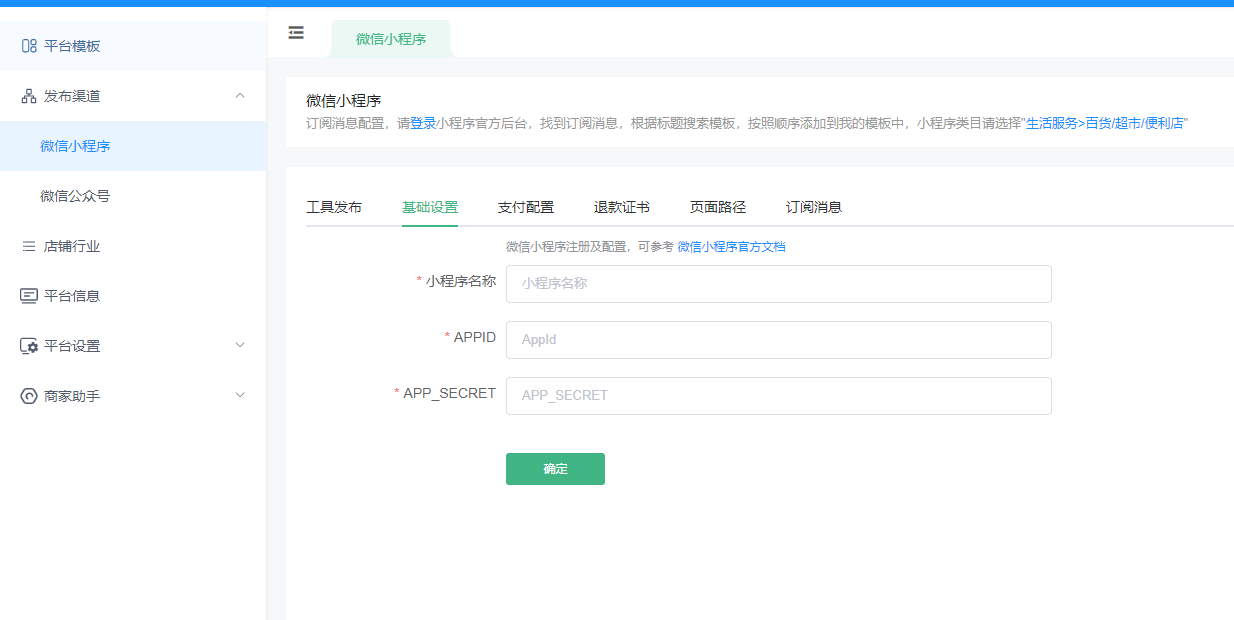This screenshot has width=1234, height=620.
Task: Switch to the 页面路径 tab
Action: click(718, 207)
